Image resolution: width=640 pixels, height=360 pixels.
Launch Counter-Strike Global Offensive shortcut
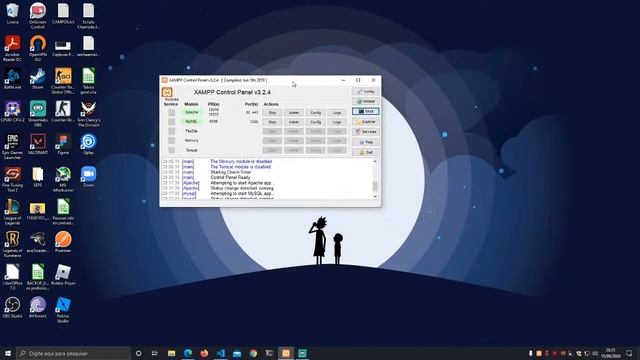coord(63,82)
